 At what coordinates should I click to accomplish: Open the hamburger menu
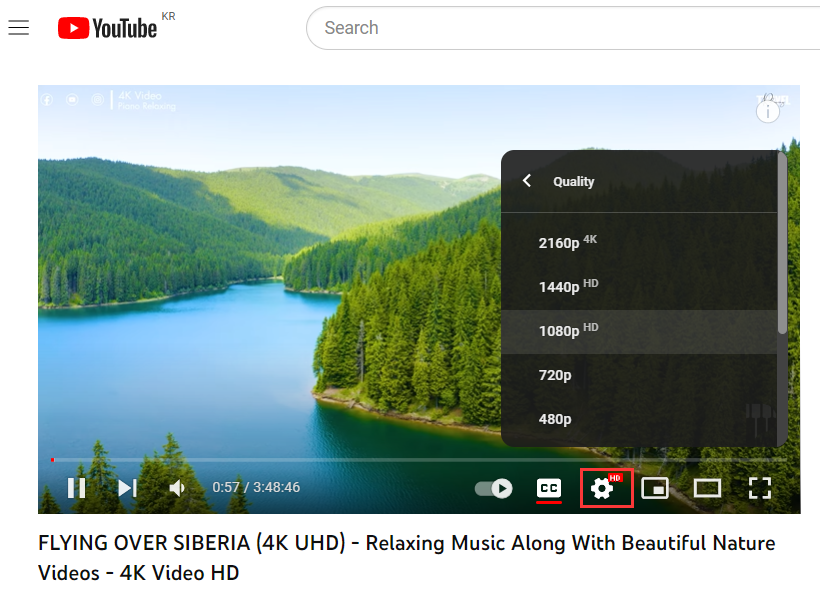pos(18,27)
